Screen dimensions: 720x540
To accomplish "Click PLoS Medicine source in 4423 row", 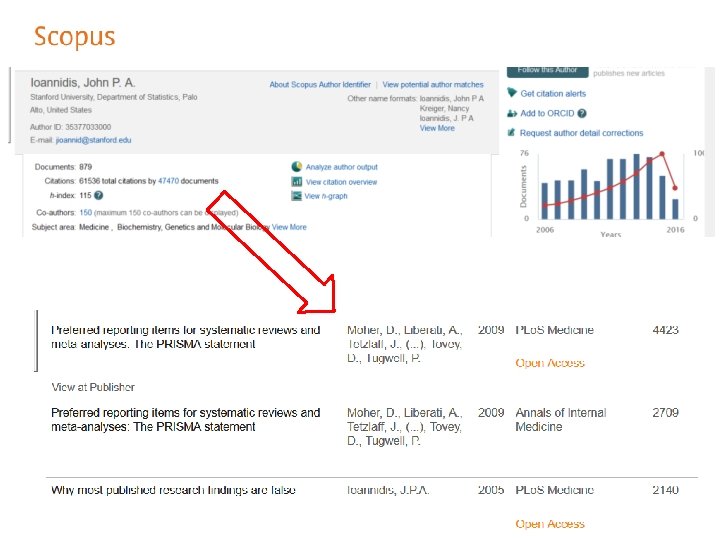I will click(554, 330).
